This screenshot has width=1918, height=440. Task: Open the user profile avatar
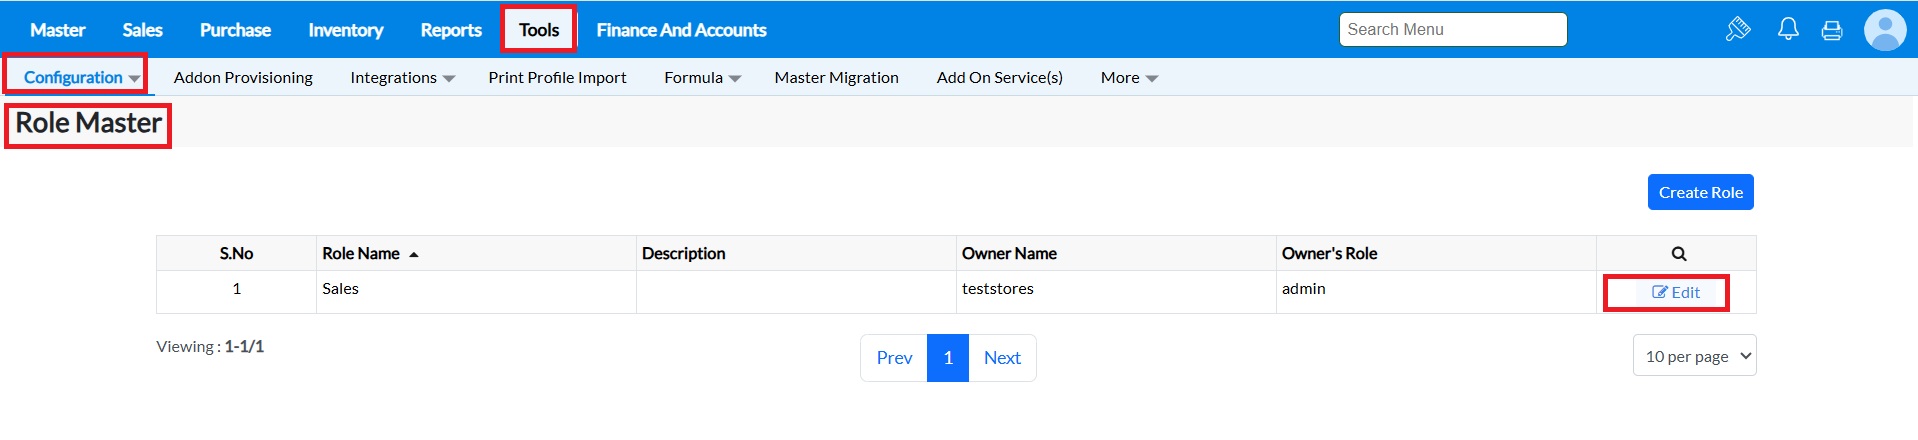pos(1885,30)
